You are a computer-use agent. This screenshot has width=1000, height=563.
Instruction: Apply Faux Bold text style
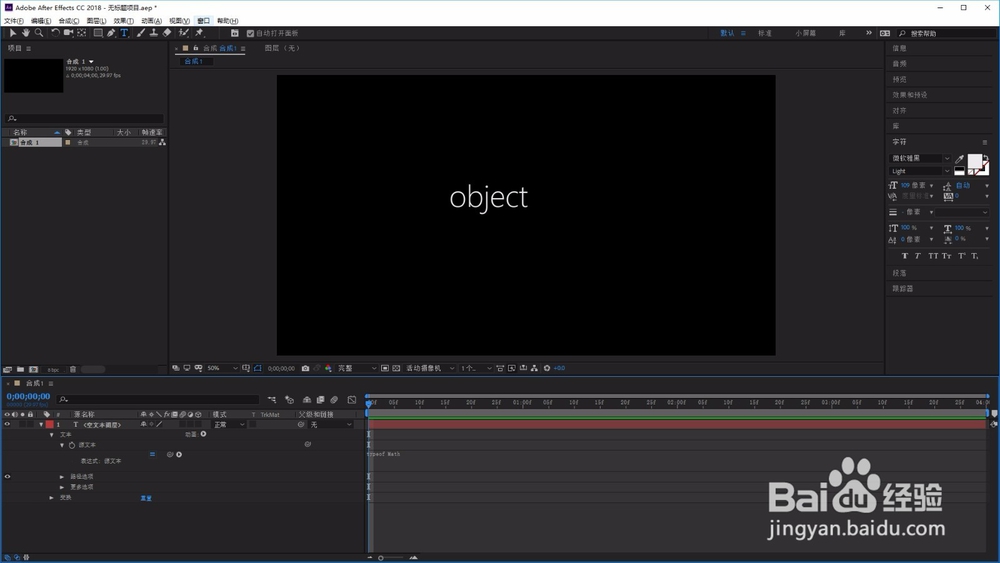coord(904,256)
